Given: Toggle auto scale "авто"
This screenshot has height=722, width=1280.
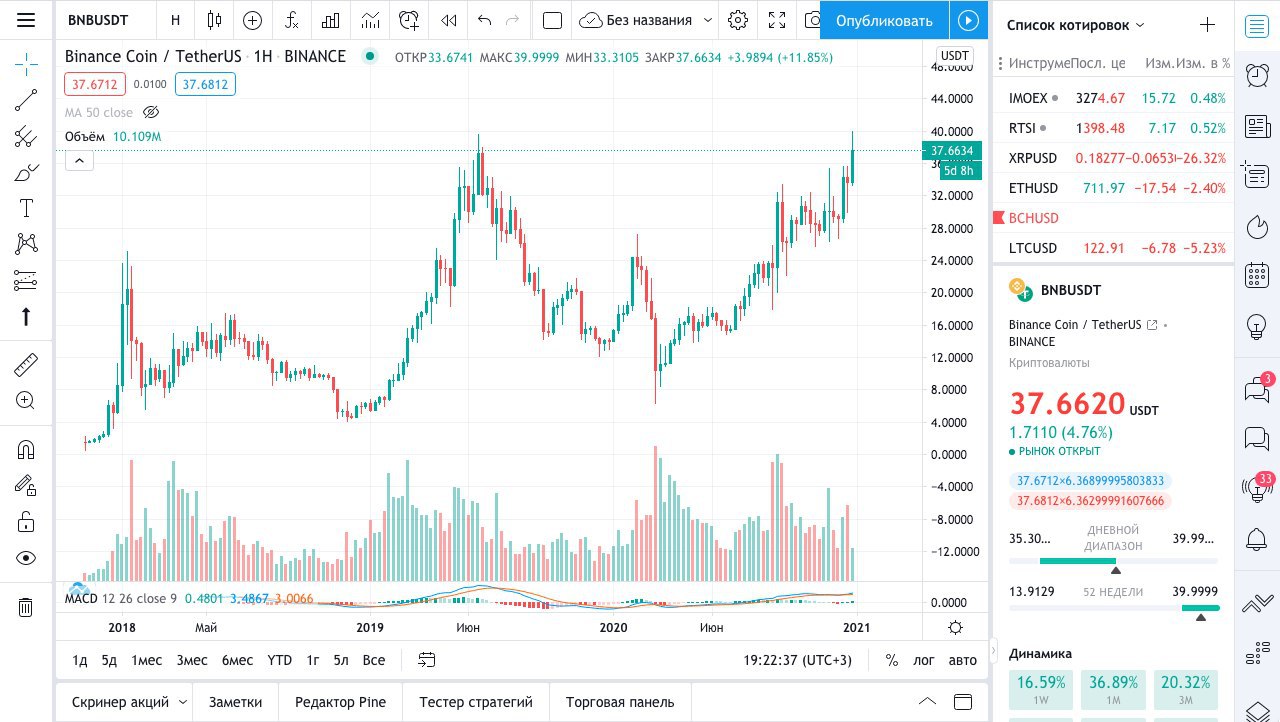Looking at the screenshot, I should [962, 660].
